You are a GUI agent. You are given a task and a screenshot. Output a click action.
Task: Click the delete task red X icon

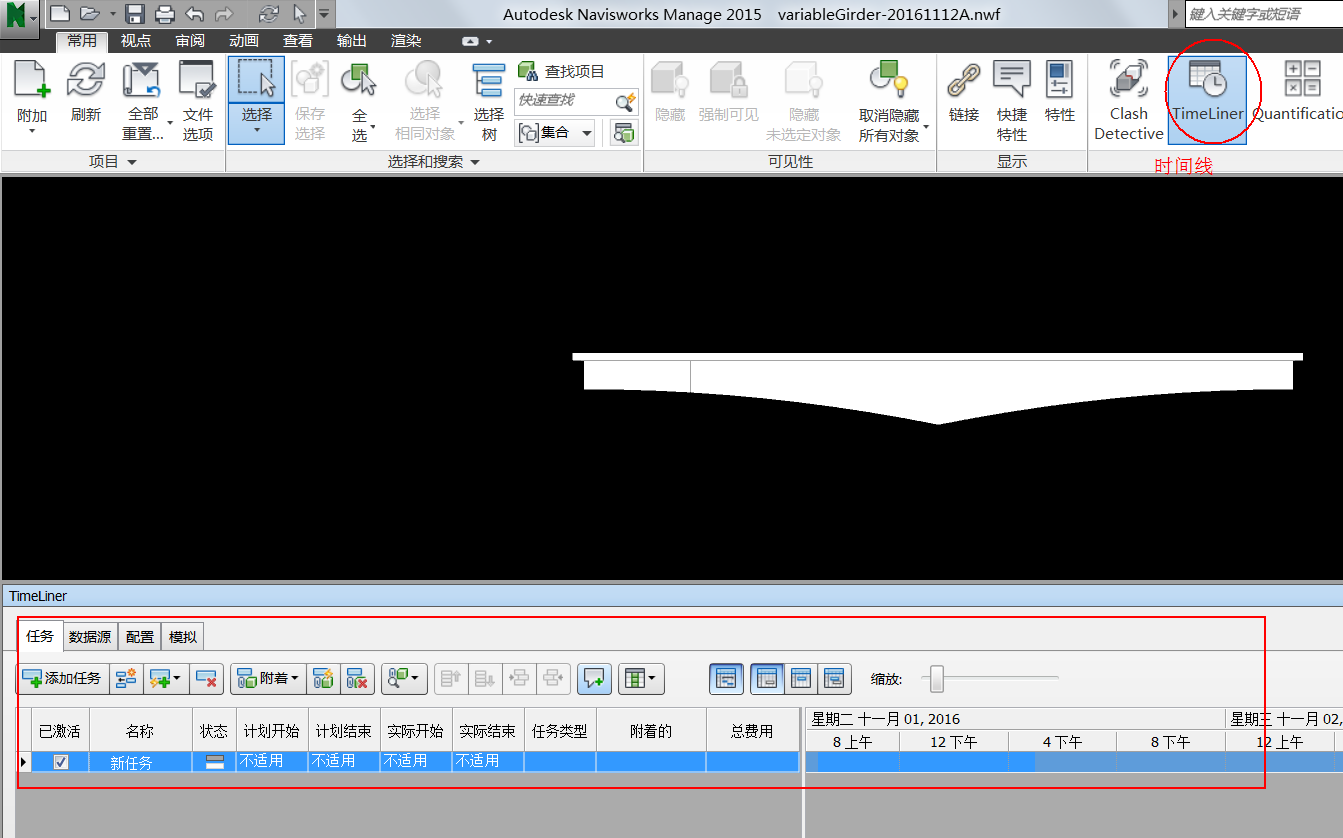tap(208, 678)
